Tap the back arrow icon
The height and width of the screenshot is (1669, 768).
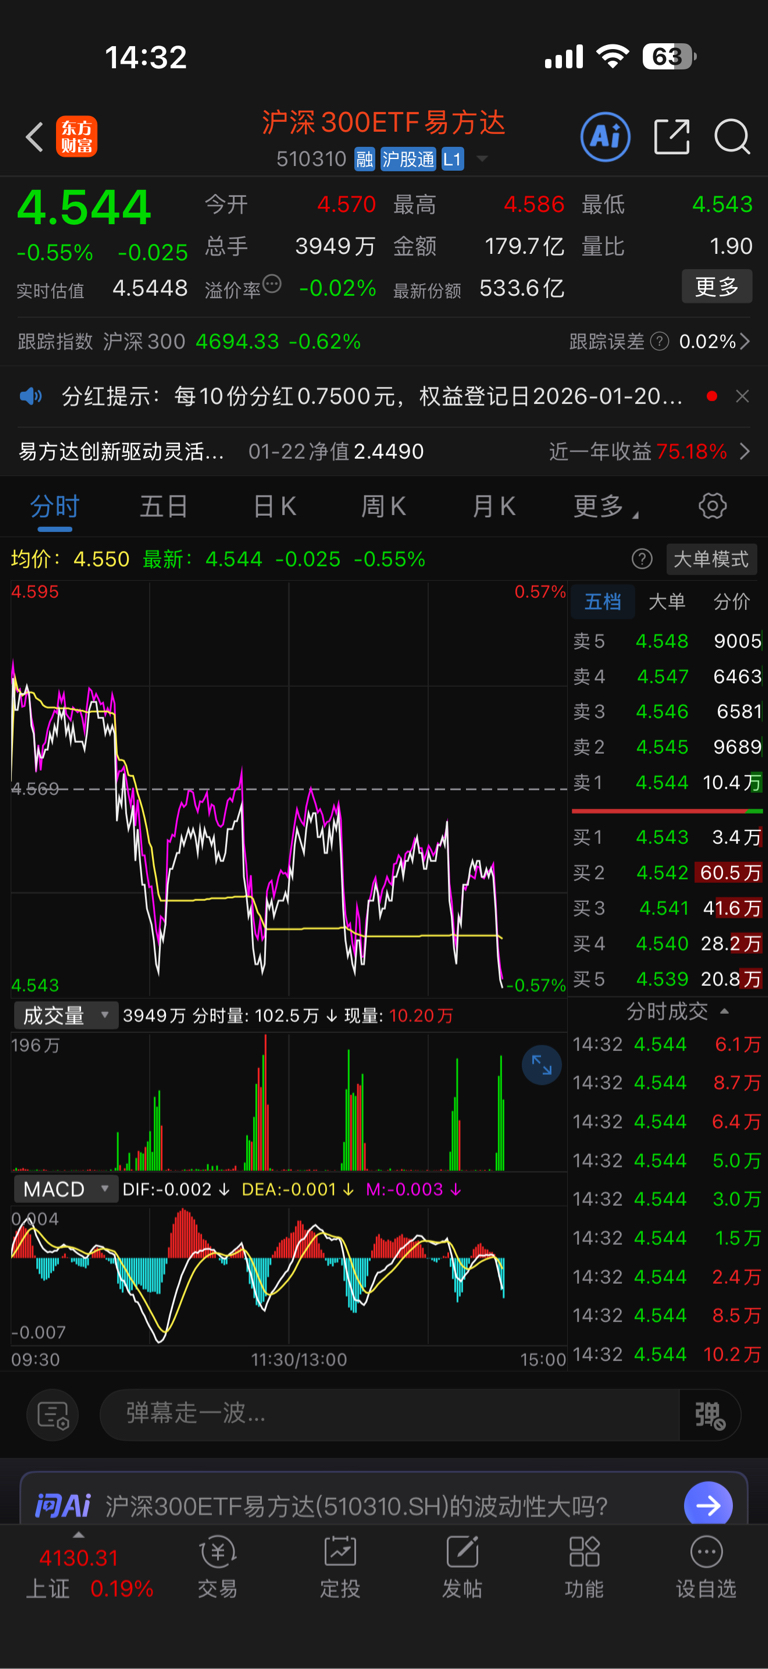(34, 137)
